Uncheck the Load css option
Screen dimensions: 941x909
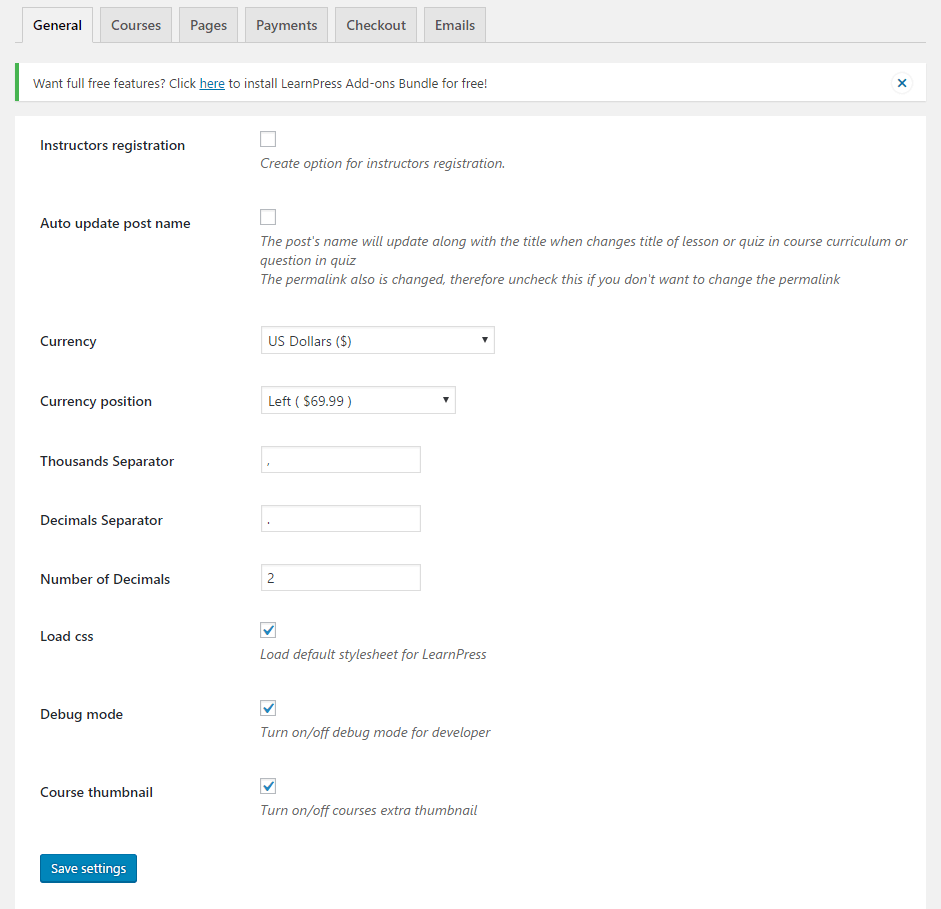click(268, 630)
